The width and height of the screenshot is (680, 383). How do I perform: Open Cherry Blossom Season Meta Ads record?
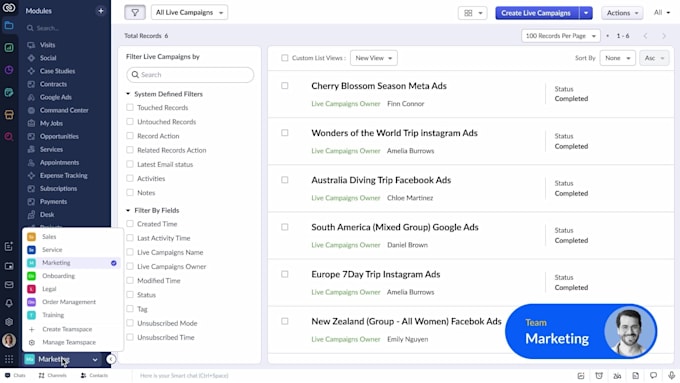coord(379,86)
